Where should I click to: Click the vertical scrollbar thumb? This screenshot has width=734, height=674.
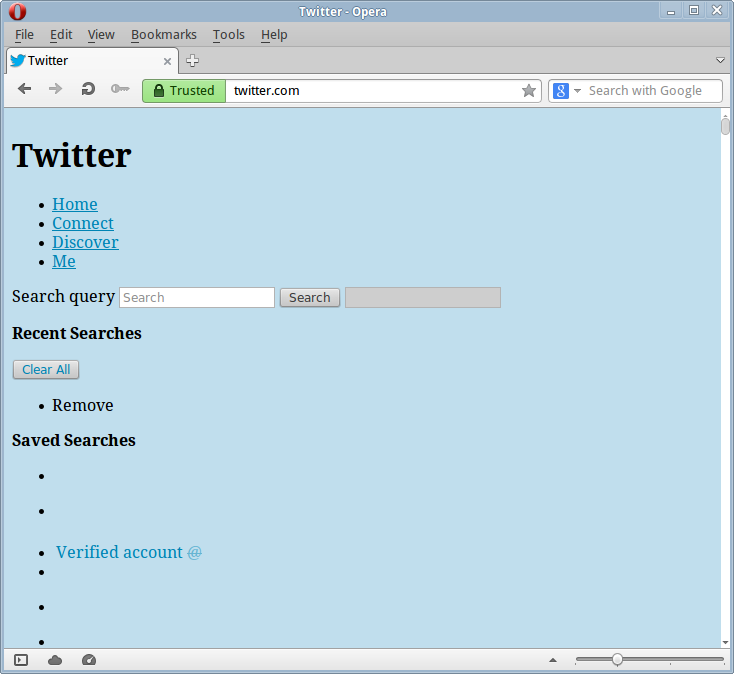[725, 126]
